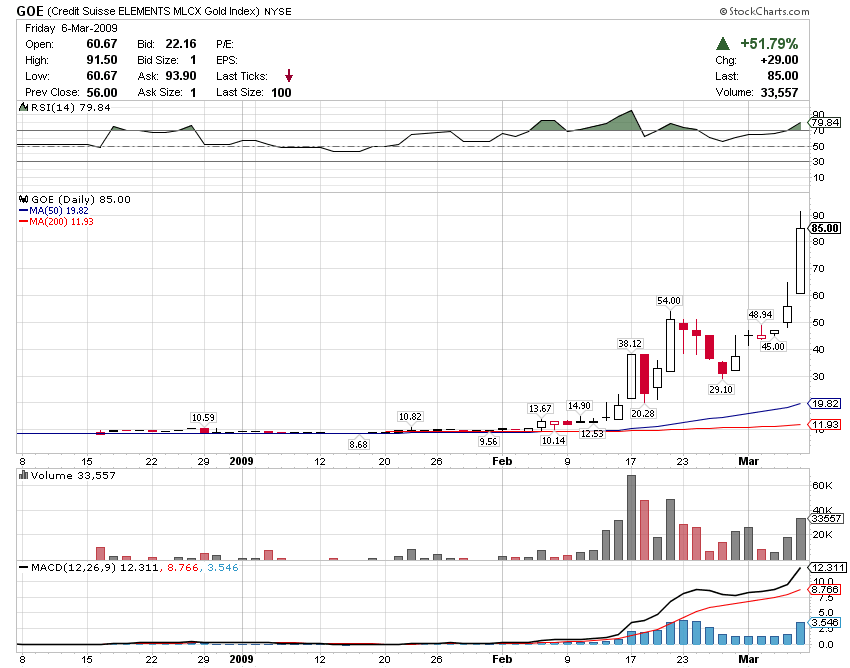Click the GOE (Daily) 85.00 chart label
The height and width of the screenshot is (668, 850).
click(x=81, y=200)
